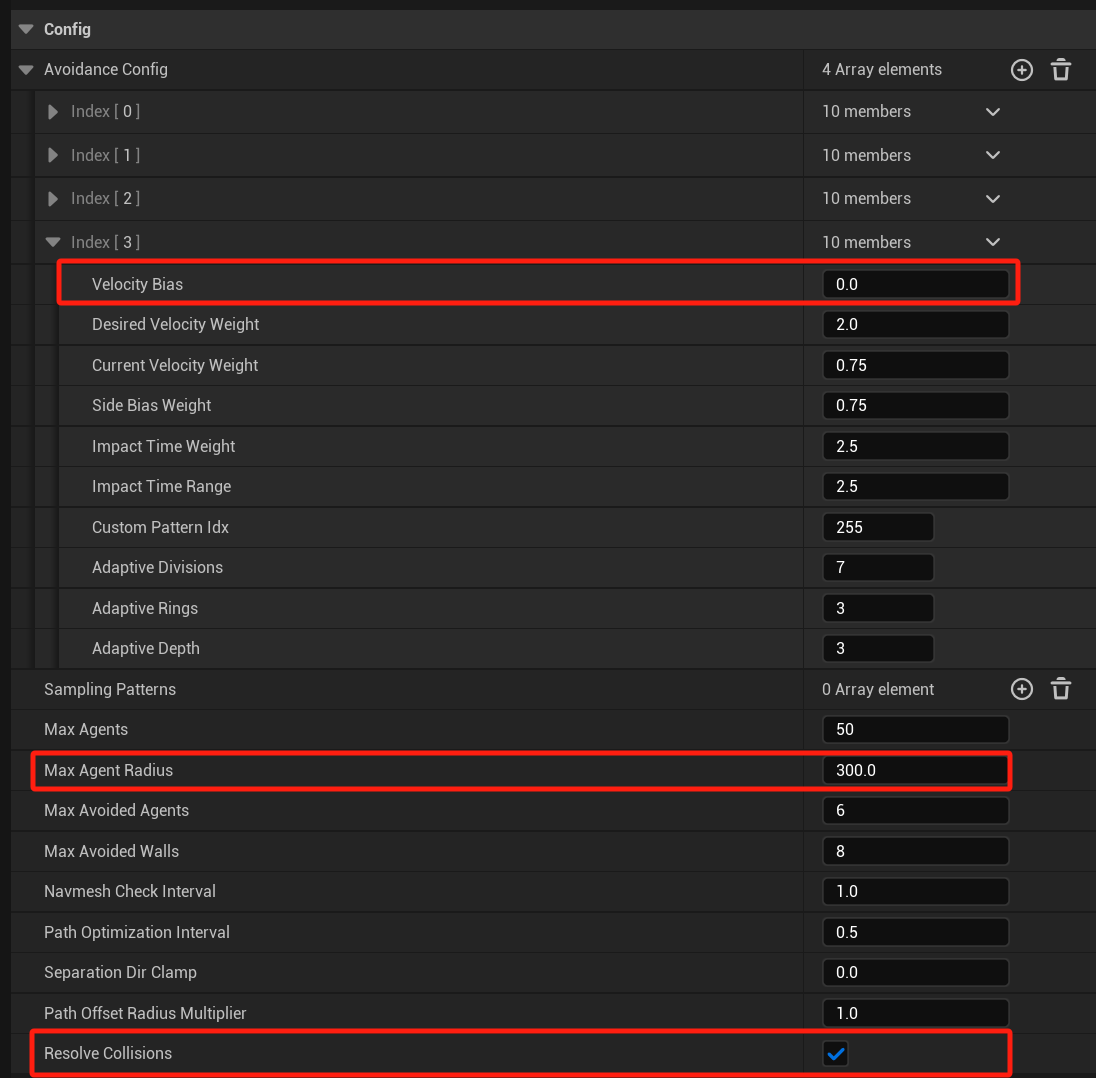Expand Index [ 2 ] entry
This screenshot has height=1078, width=1096.
coord(53,199)
